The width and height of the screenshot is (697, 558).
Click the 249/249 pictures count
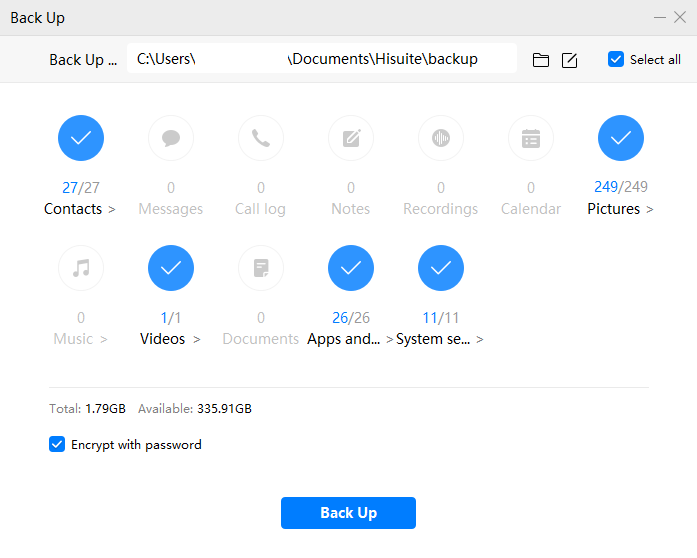tap(621, 187)
